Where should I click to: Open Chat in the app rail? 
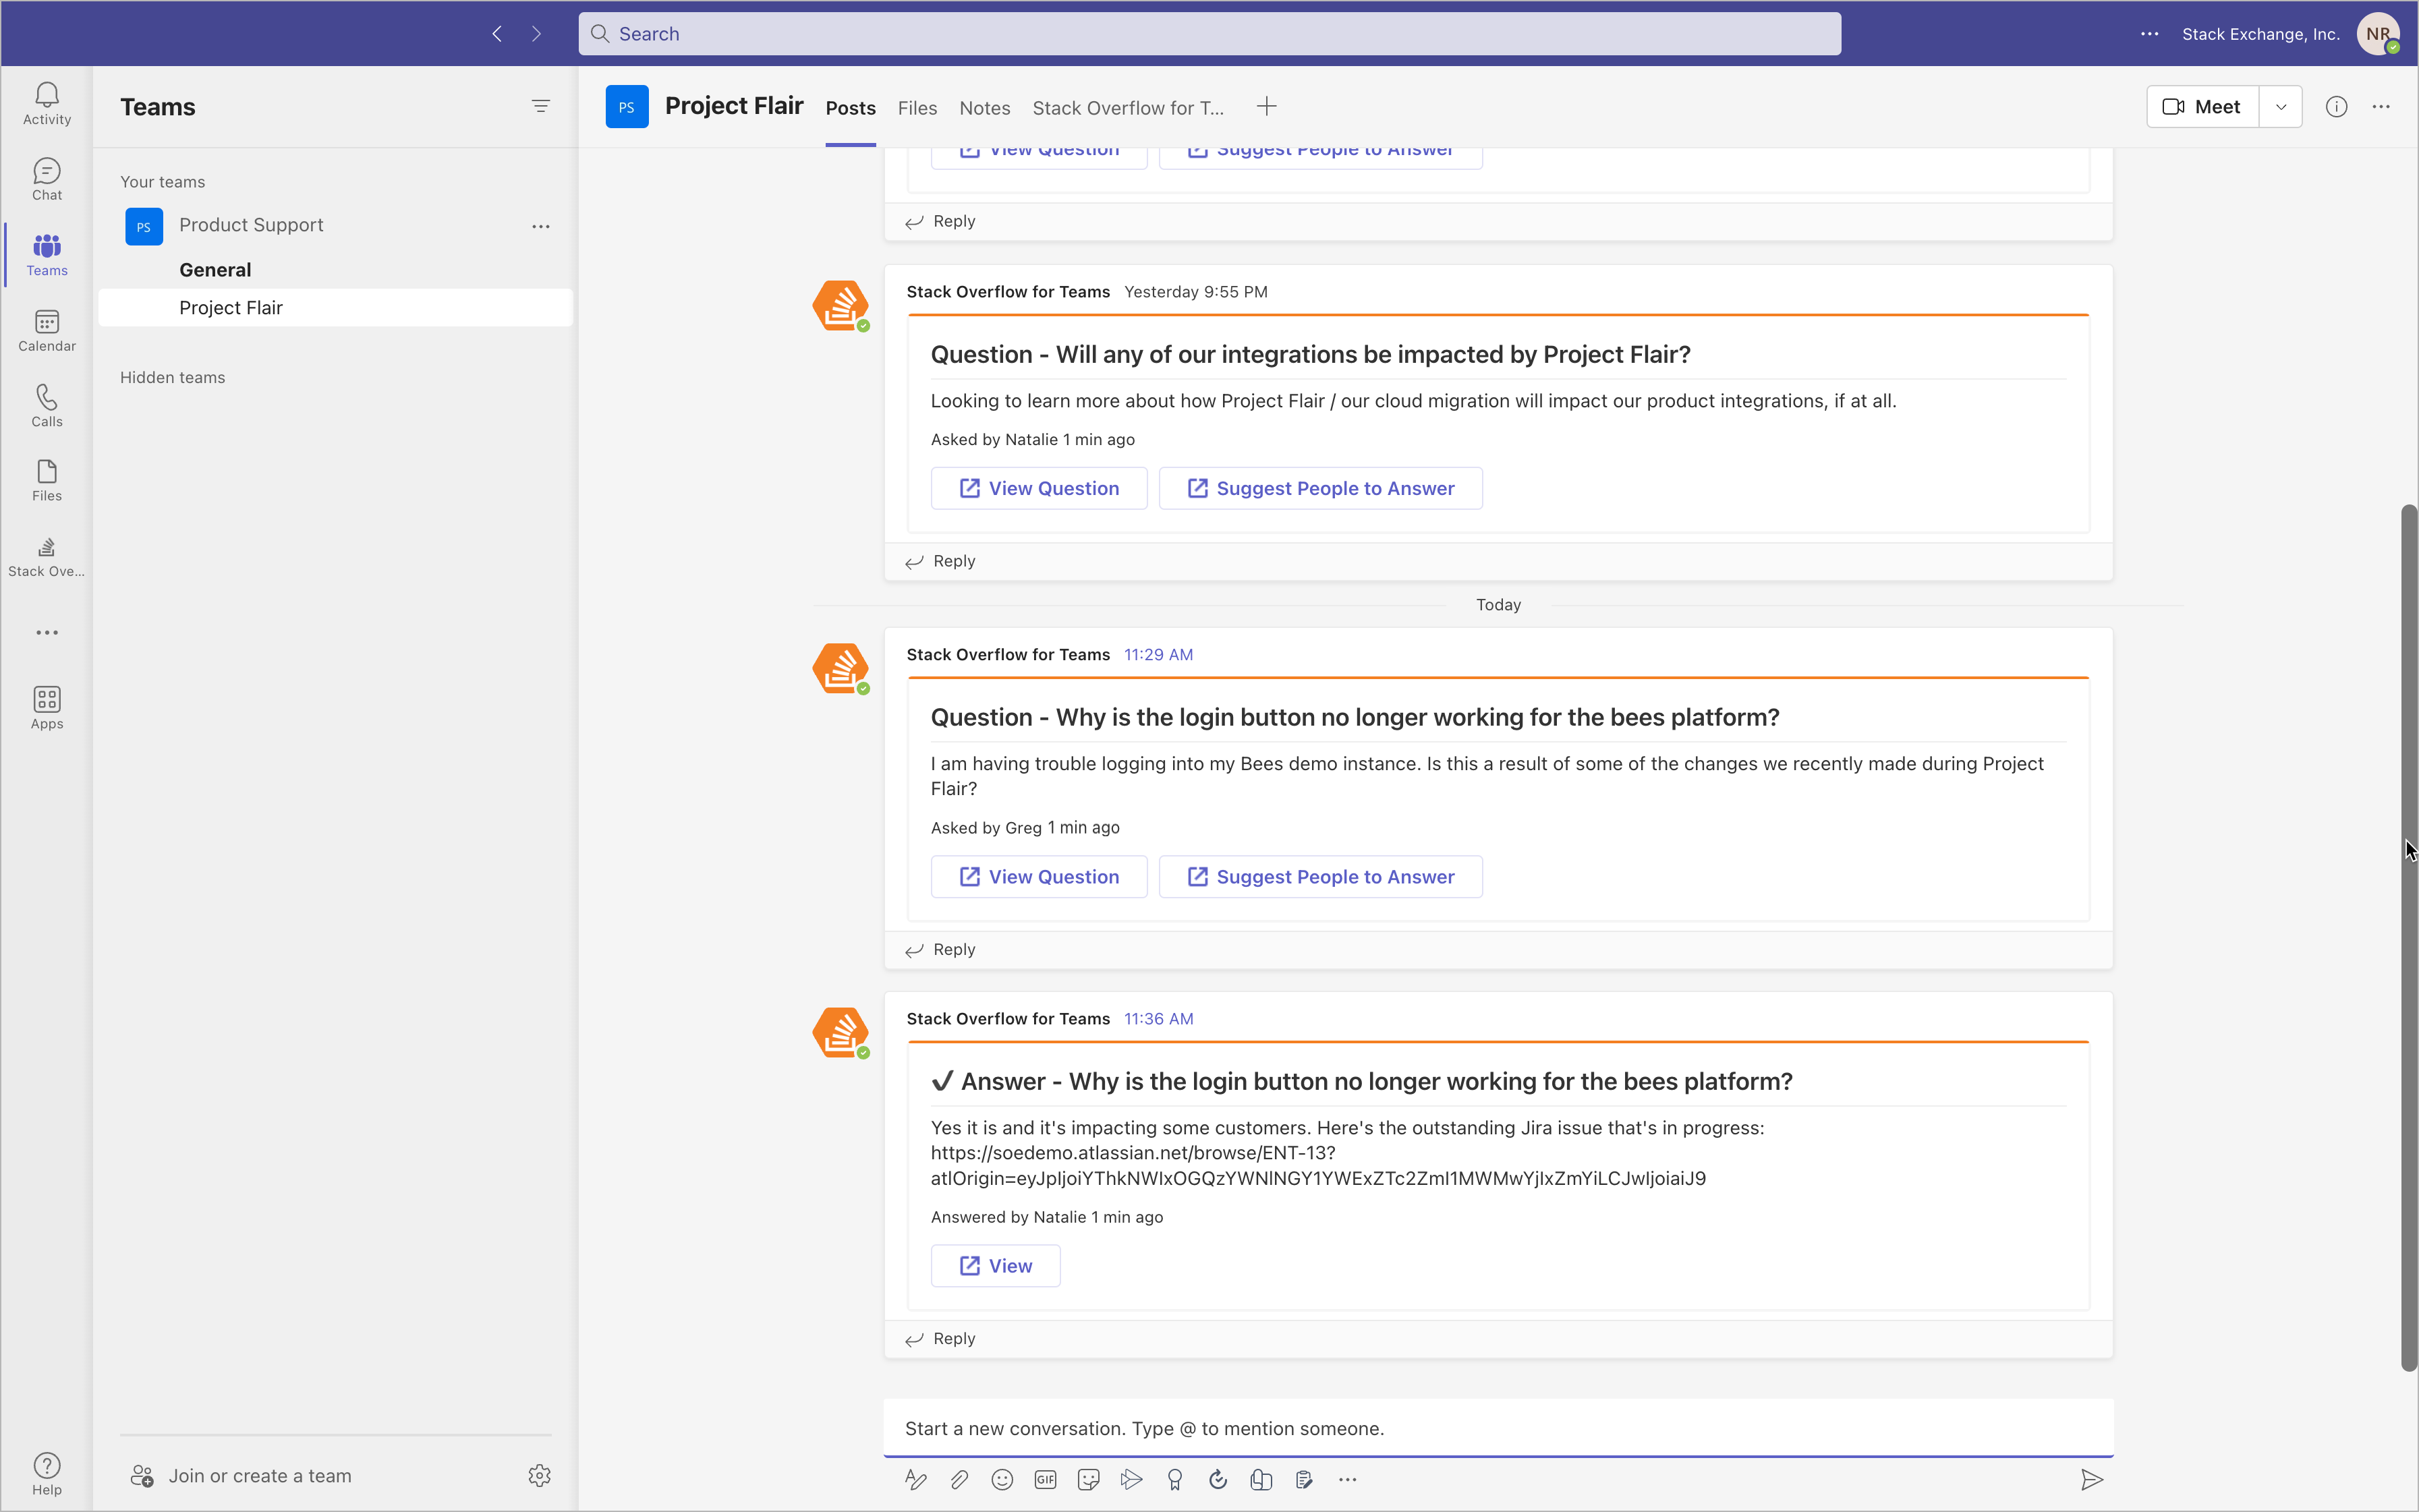coord(47,180)
